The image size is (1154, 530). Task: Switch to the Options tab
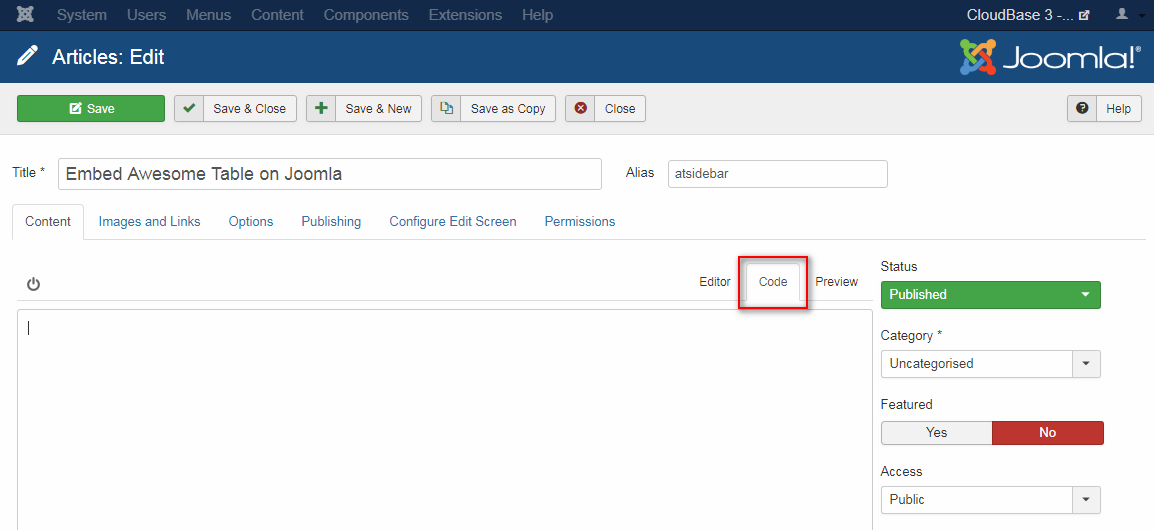(251, 222)
